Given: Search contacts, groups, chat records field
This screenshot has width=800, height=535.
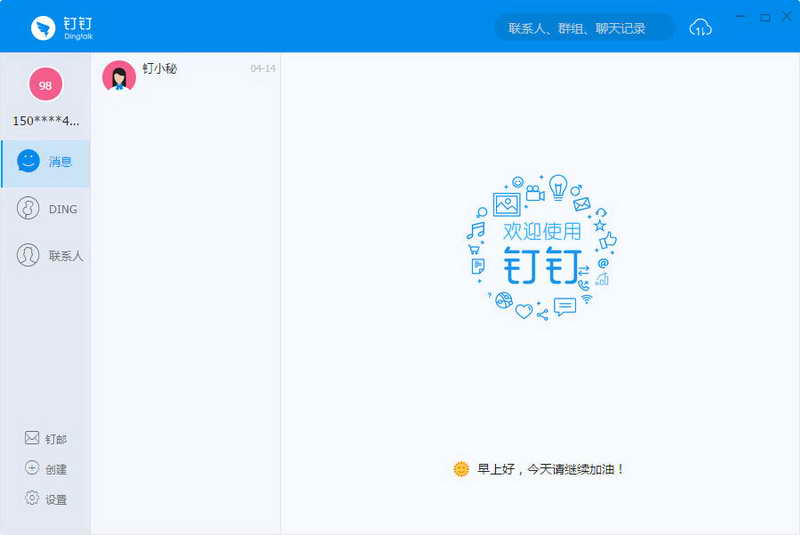Looking at the screenshot, I should [585, 28].
